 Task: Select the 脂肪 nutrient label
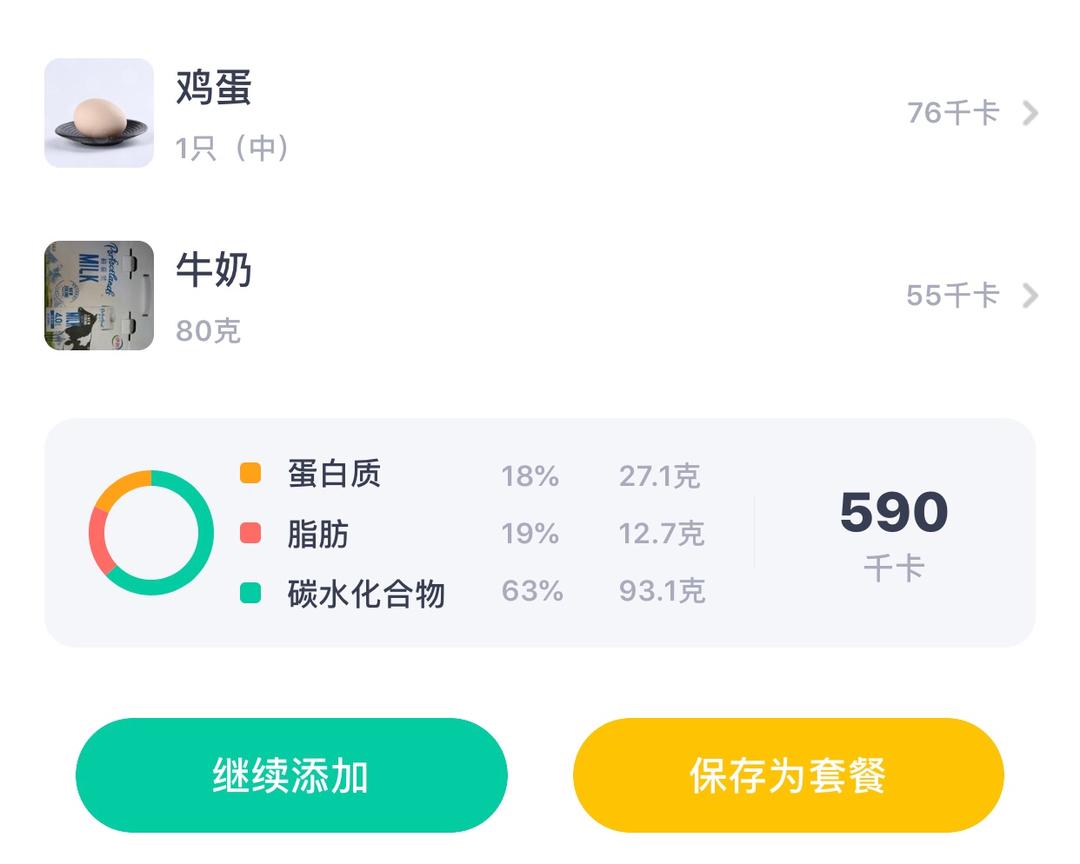click(x=318, y=534)
